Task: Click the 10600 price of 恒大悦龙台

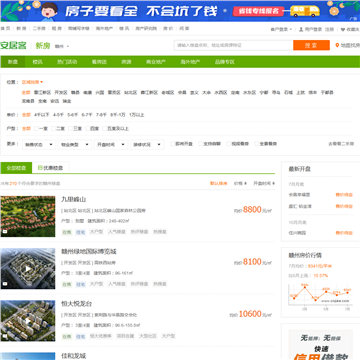Action: click(x=250, y=314)
